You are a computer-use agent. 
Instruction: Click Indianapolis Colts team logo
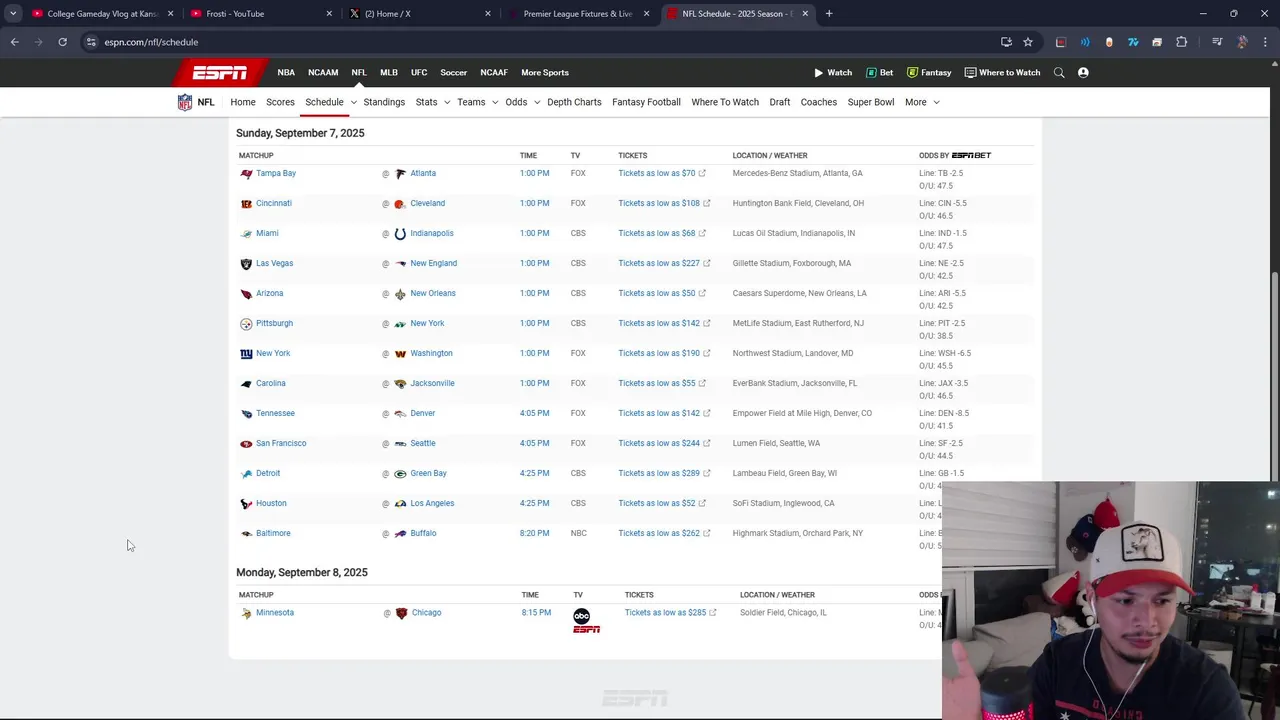coord(400,234)
